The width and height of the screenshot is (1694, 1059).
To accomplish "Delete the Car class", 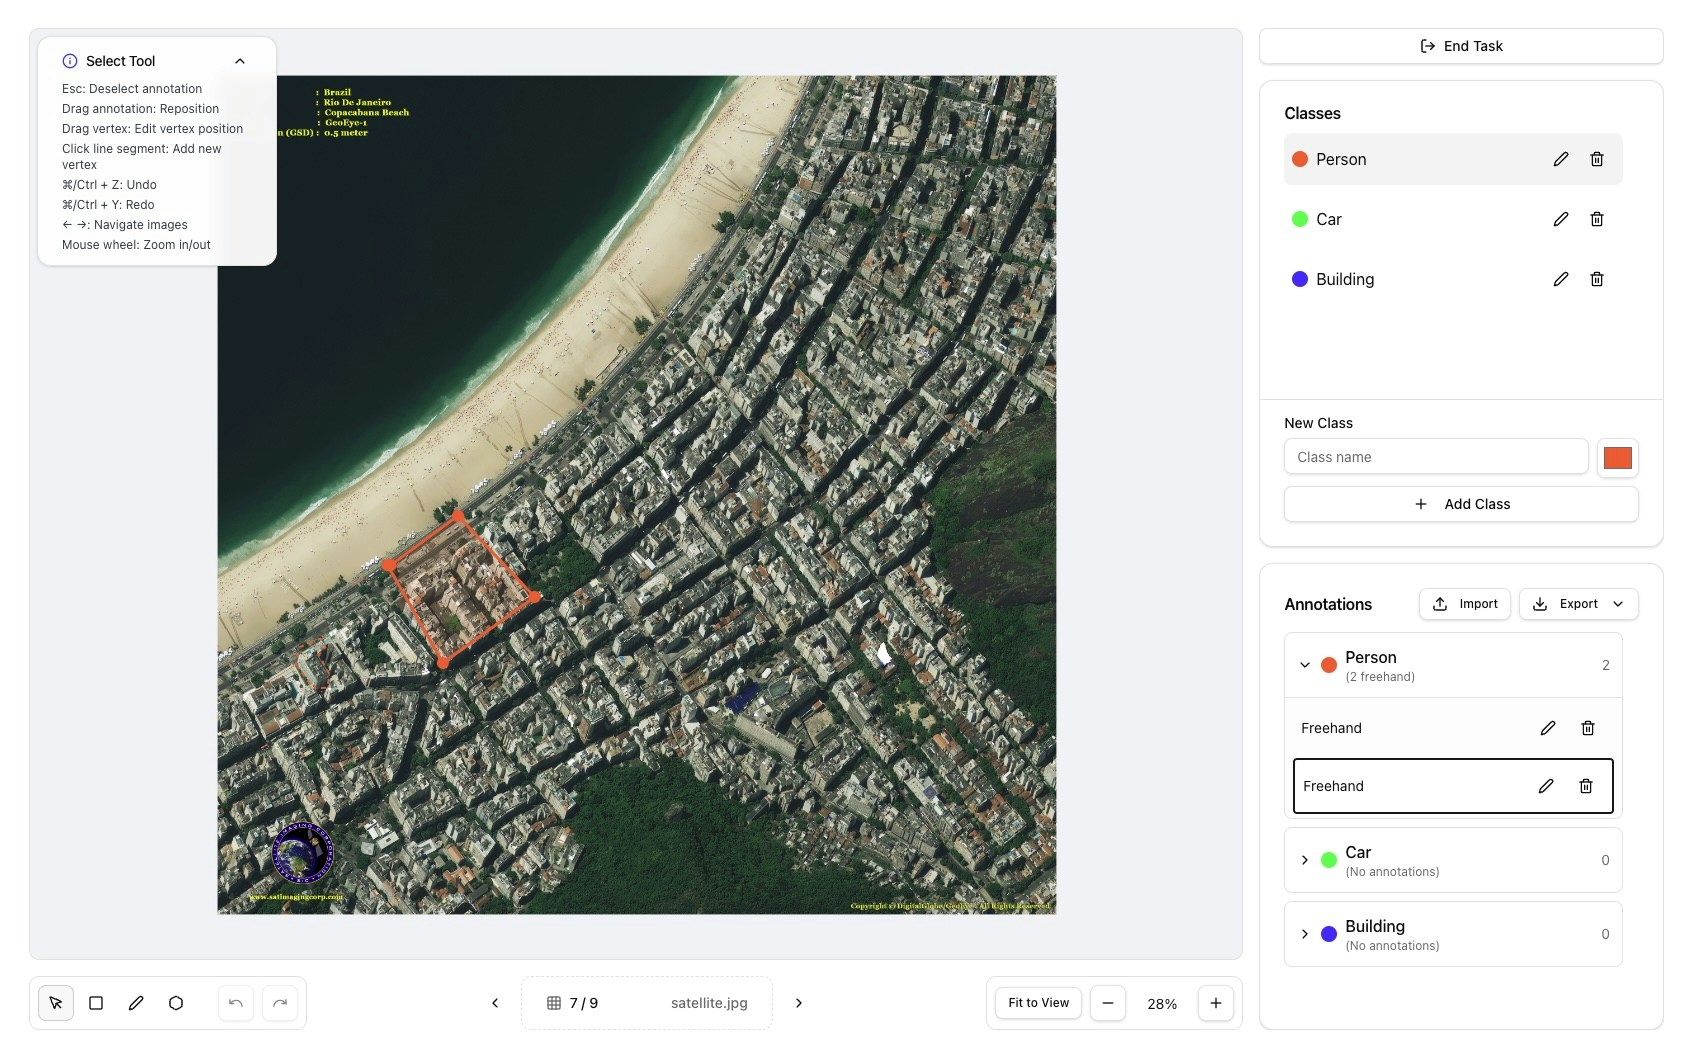I will 1597,219.
